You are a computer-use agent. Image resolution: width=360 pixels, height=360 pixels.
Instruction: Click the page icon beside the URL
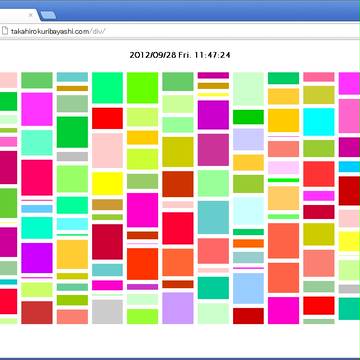coord(4,31)
